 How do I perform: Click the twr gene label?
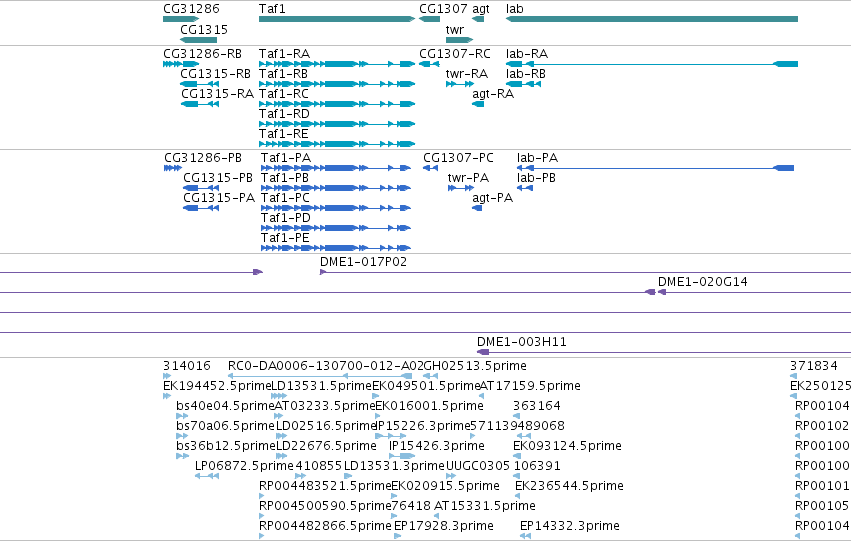(x=455, y=29)
